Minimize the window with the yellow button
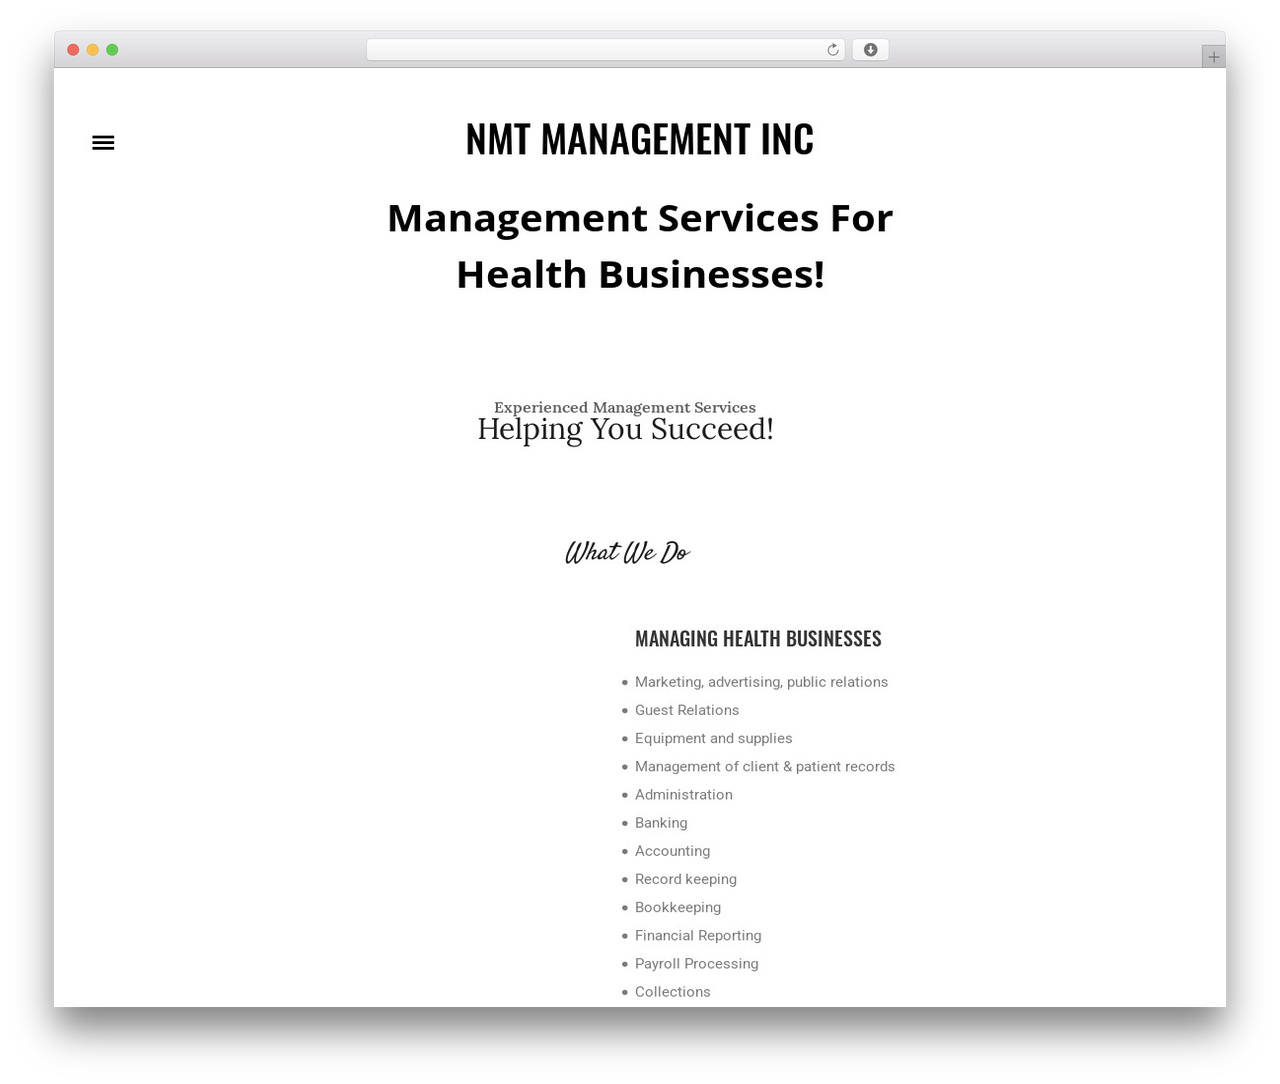 tap(92, 50)
